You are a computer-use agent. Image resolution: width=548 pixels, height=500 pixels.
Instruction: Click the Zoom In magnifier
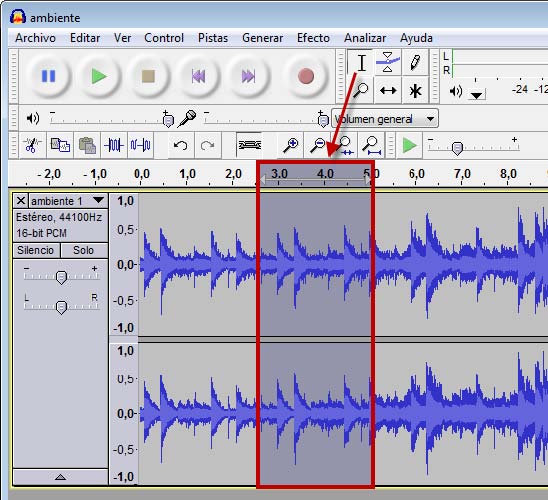point(290,145)
